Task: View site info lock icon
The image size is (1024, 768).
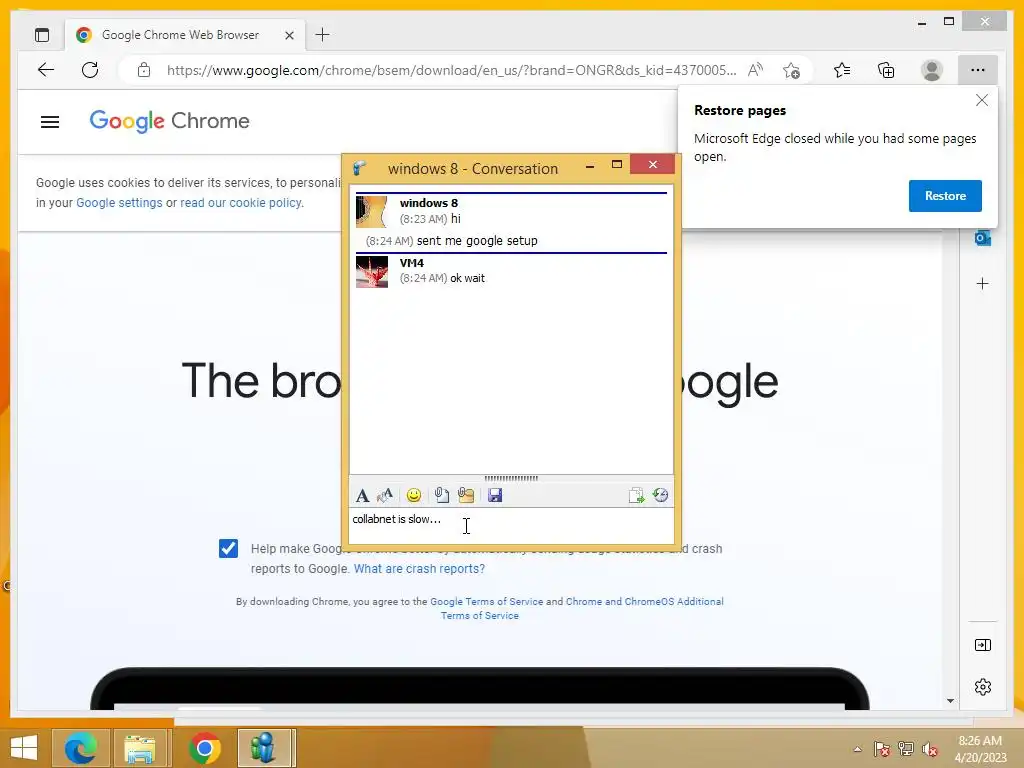Action: click(144, 70)
